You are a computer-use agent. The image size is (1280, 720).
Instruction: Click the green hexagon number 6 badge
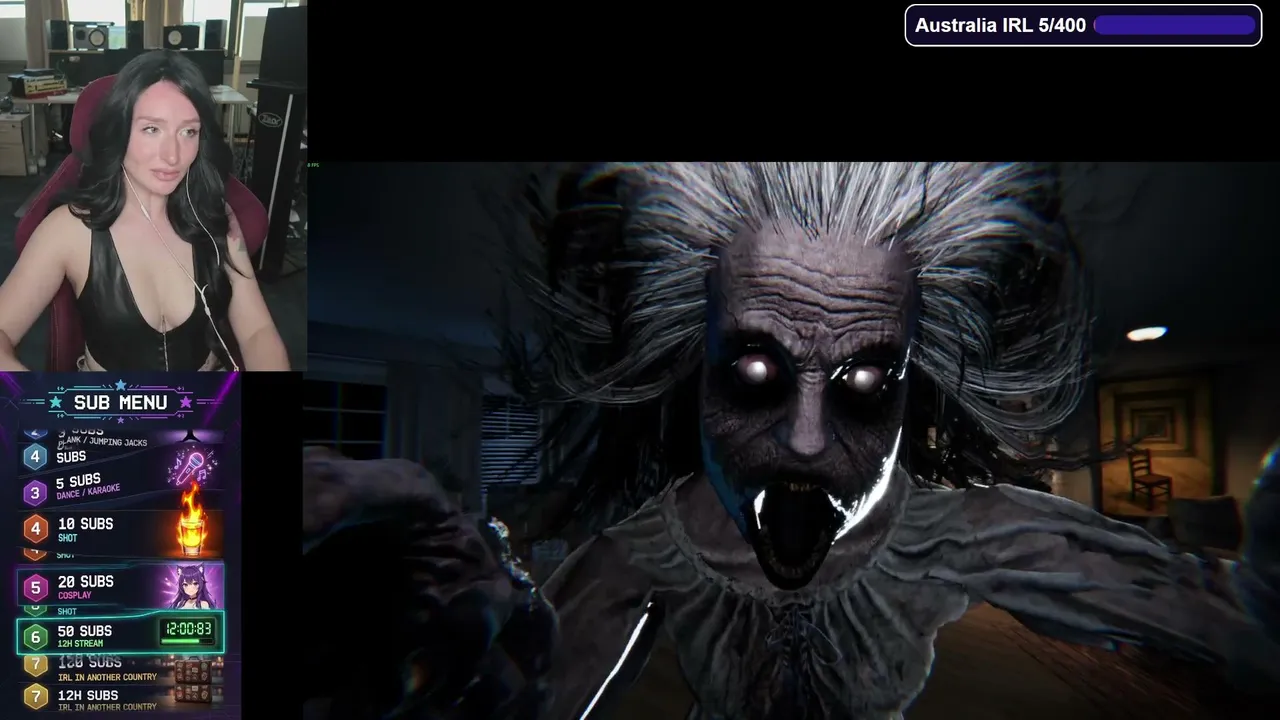[x=36, y=636]
